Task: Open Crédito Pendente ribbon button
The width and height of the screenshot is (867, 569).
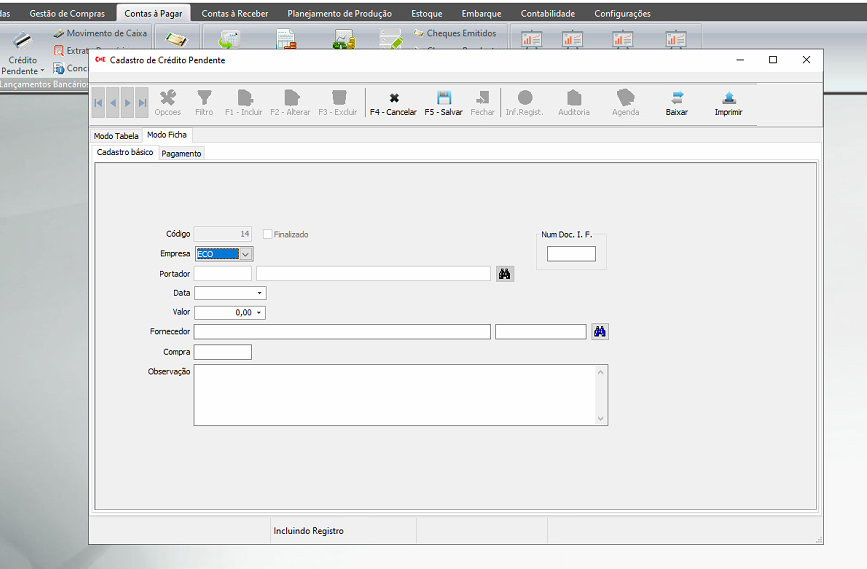Action: [x=22, y=54]
